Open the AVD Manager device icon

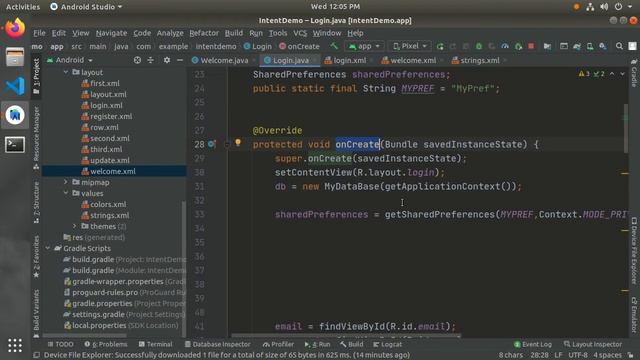point(590,47)
